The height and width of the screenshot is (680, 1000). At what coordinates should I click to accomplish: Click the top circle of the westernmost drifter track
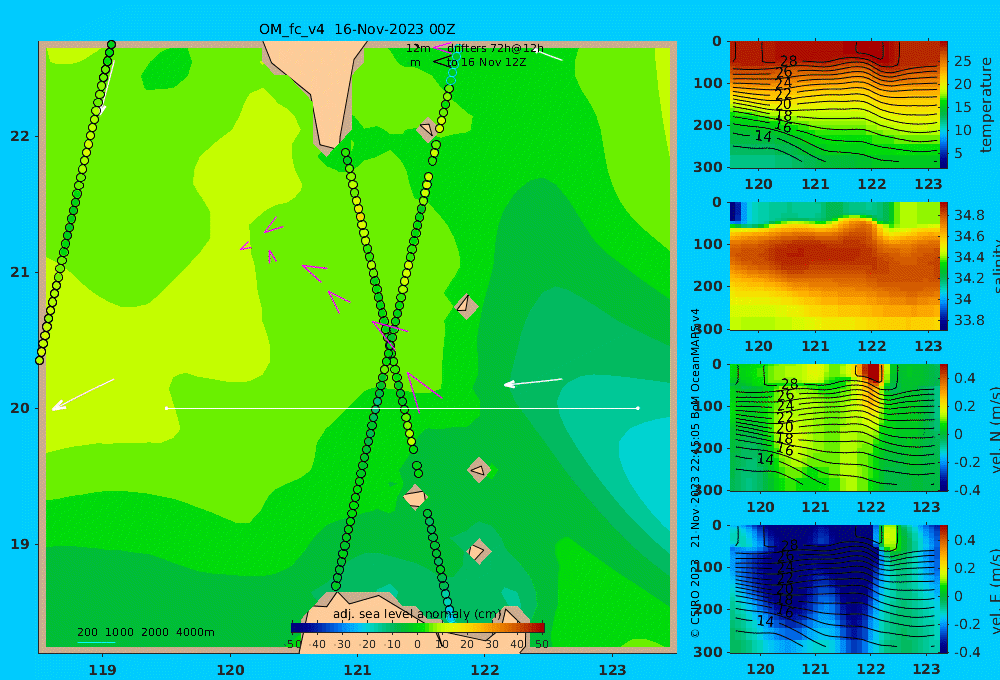pos(112,45)
